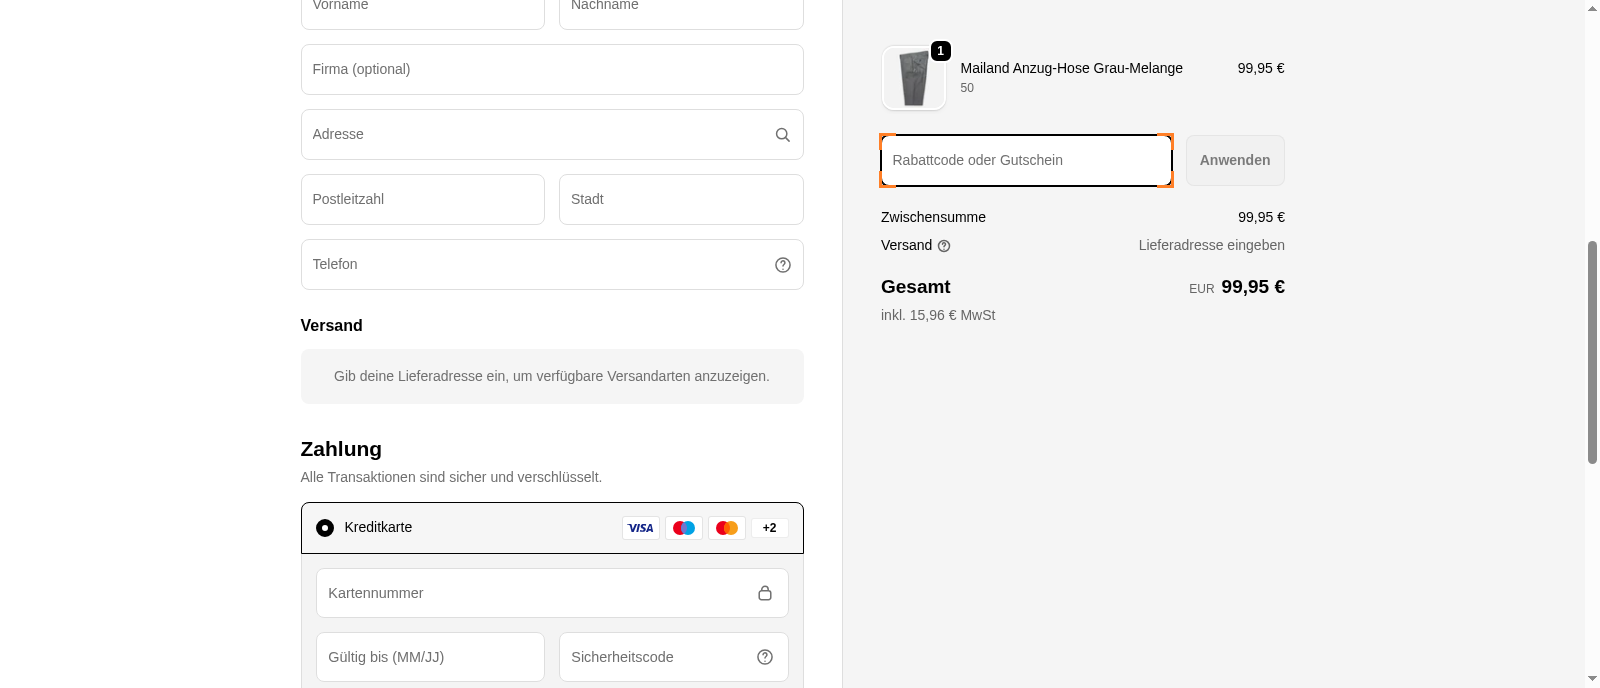Click the Versand info question mark icon
This screenshot has width=1600, height=688.
coord(944,246)
